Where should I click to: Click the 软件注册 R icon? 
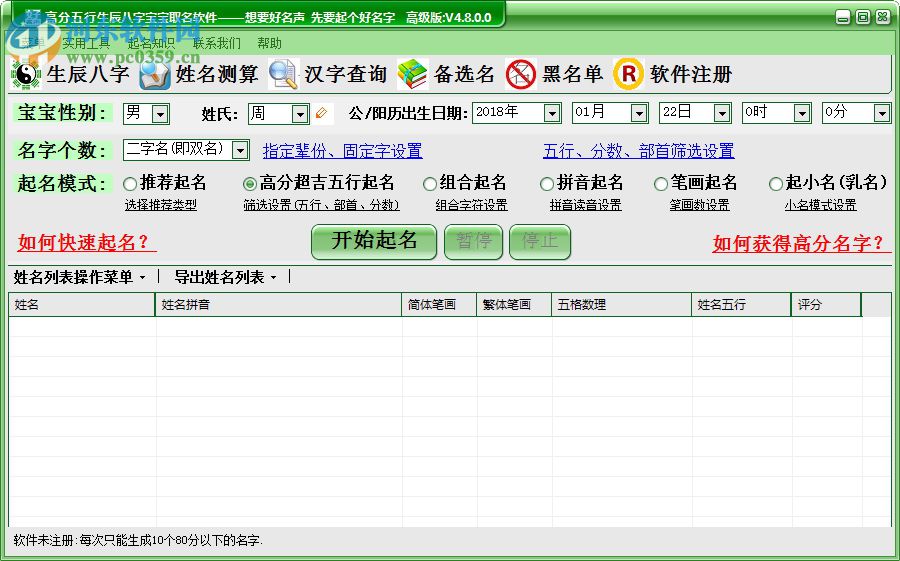pyautogui.click(x=629, y=74)
